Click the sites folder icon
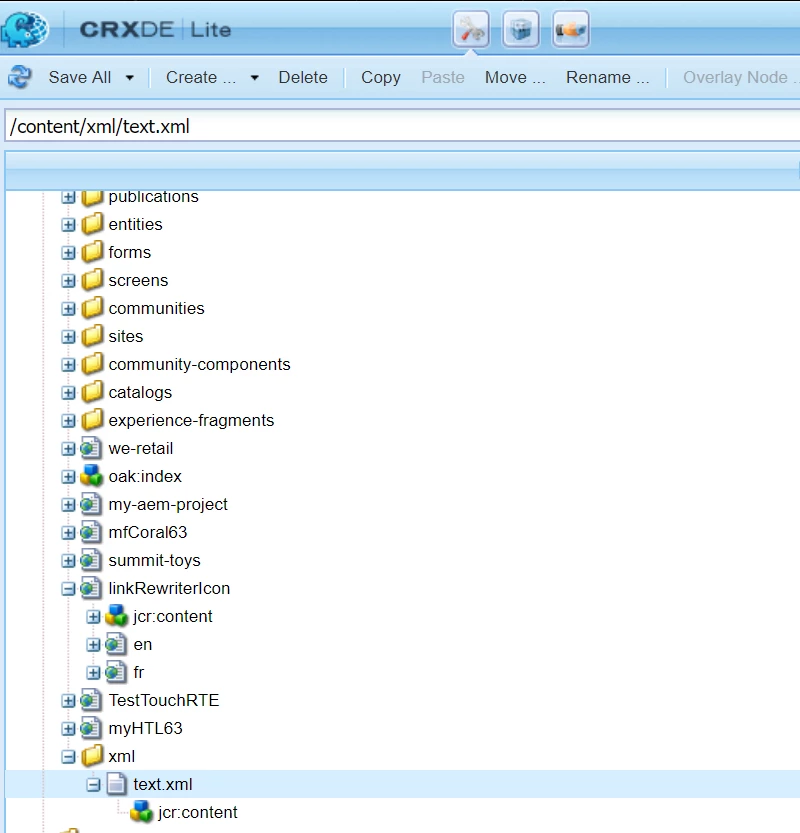This screenshot has width=800, height=833. pos(92,336)
